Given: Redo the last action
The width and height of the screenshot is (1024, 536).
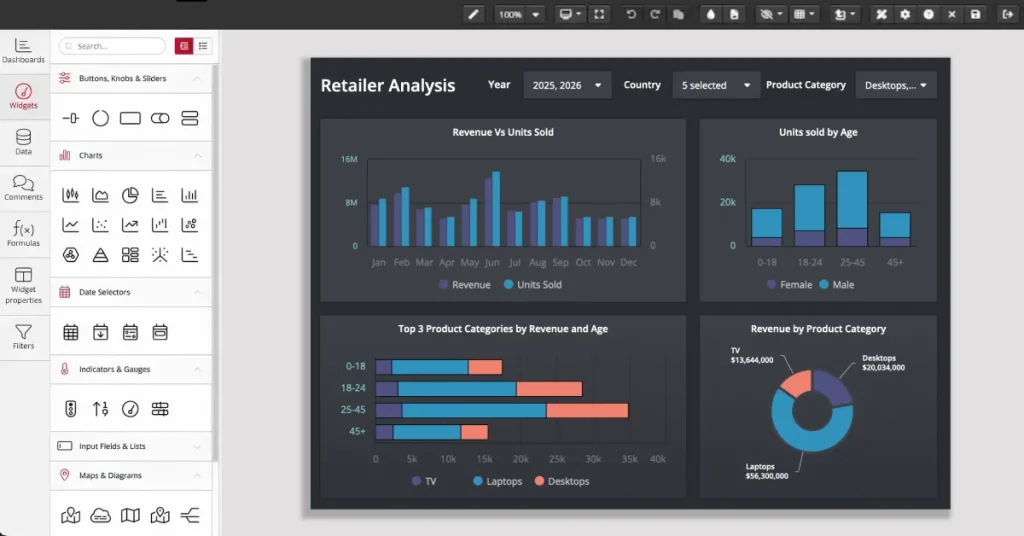Looking at the screenshot, I should [654, 14].
